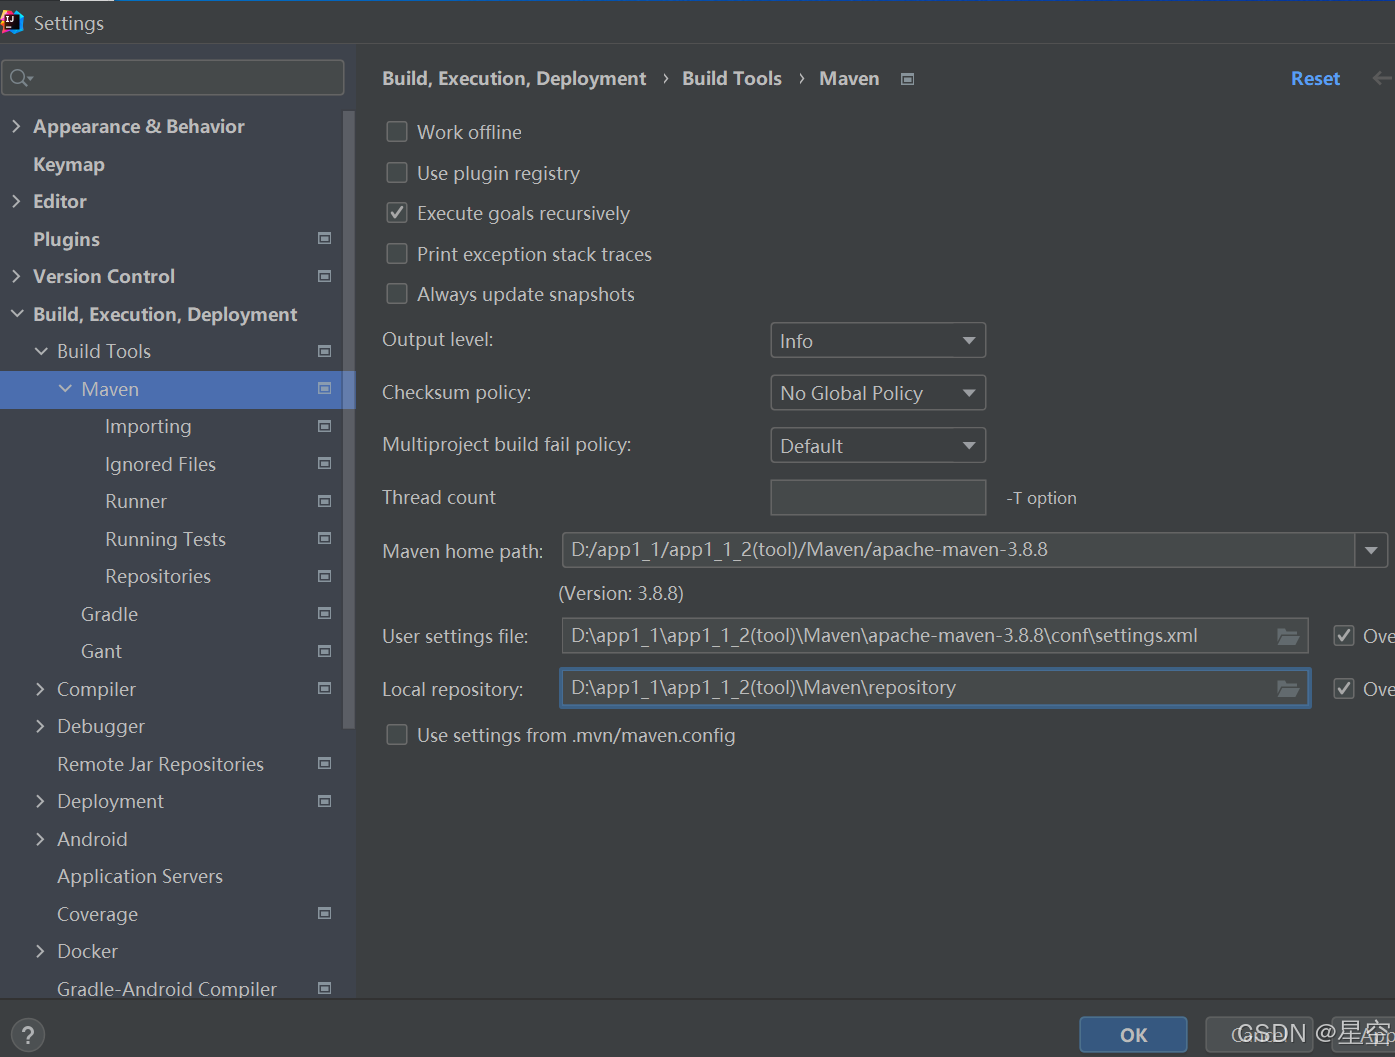Click the project-level icon in Maven row

click(324, 388)
